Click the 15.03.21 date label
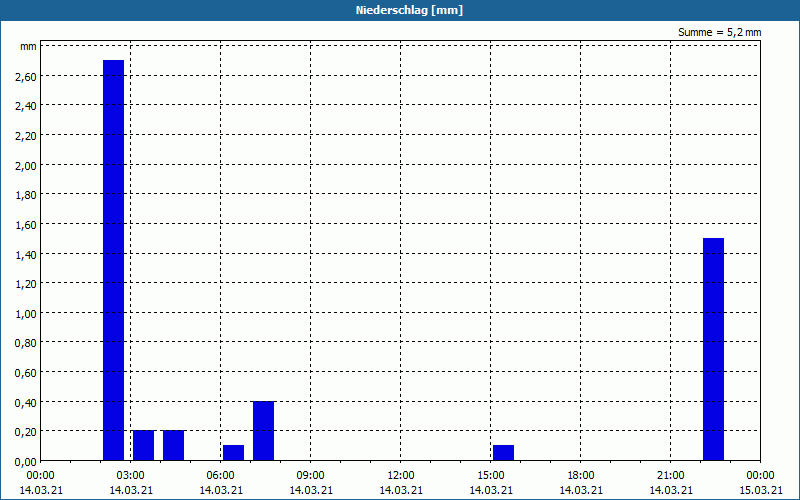This screenshot has width=800, height=500. coord(761,490)
